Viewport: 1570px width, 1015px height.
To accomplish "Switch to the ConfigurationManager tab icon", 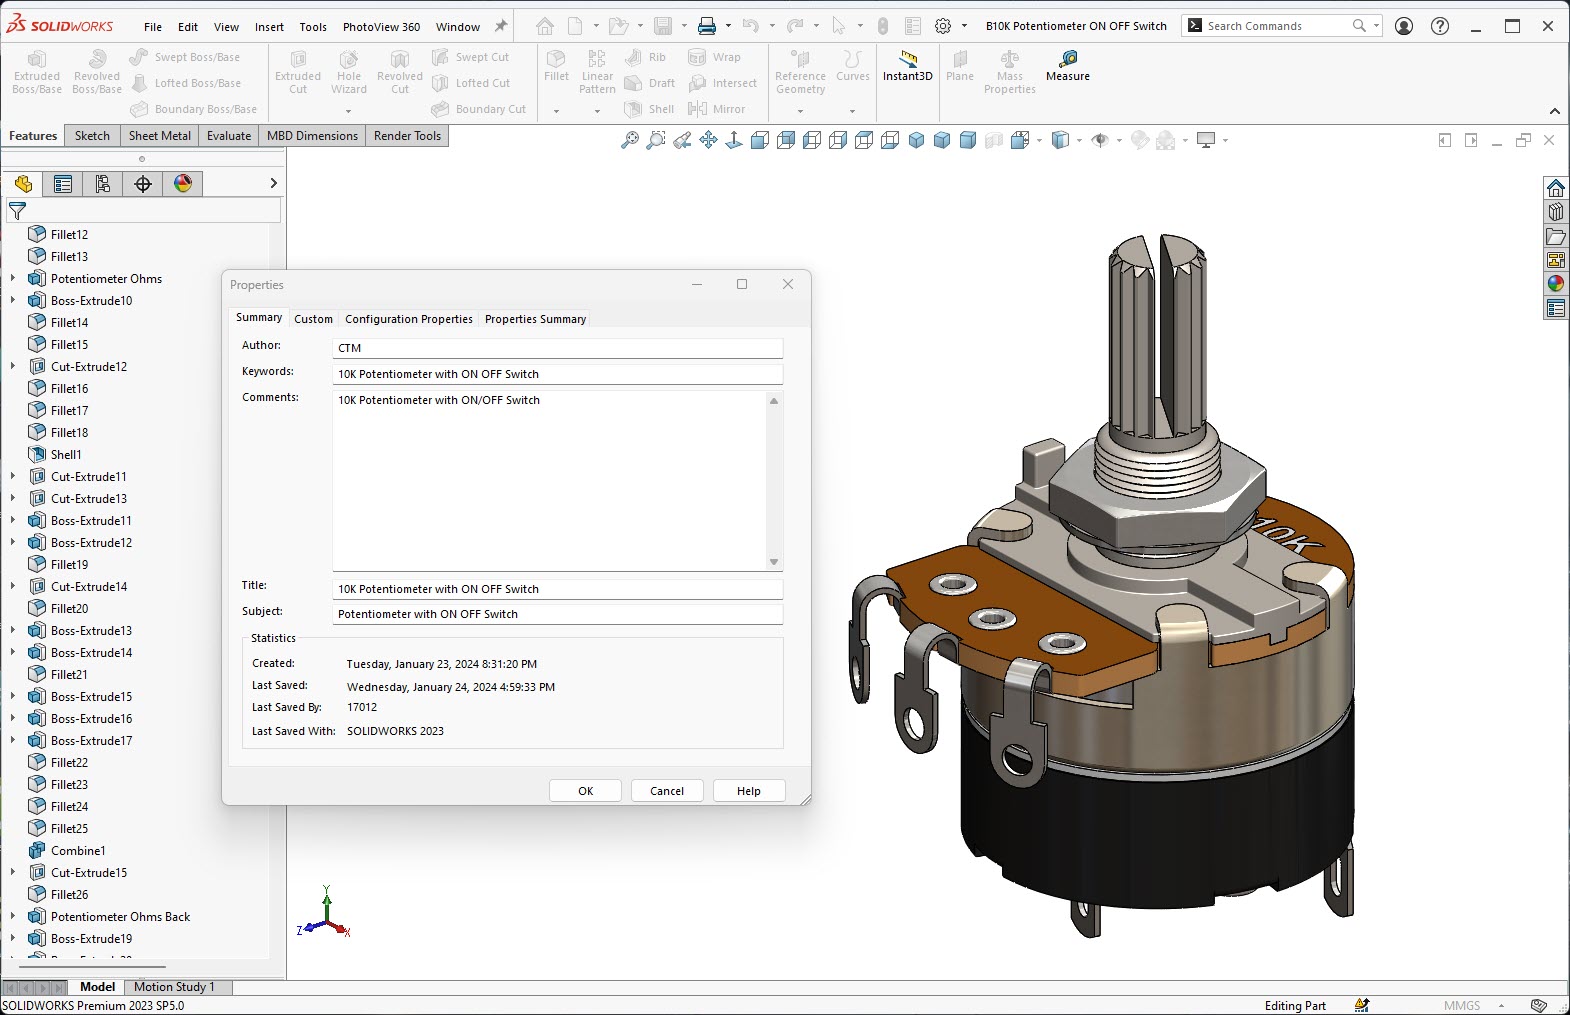I will (103, 184).
